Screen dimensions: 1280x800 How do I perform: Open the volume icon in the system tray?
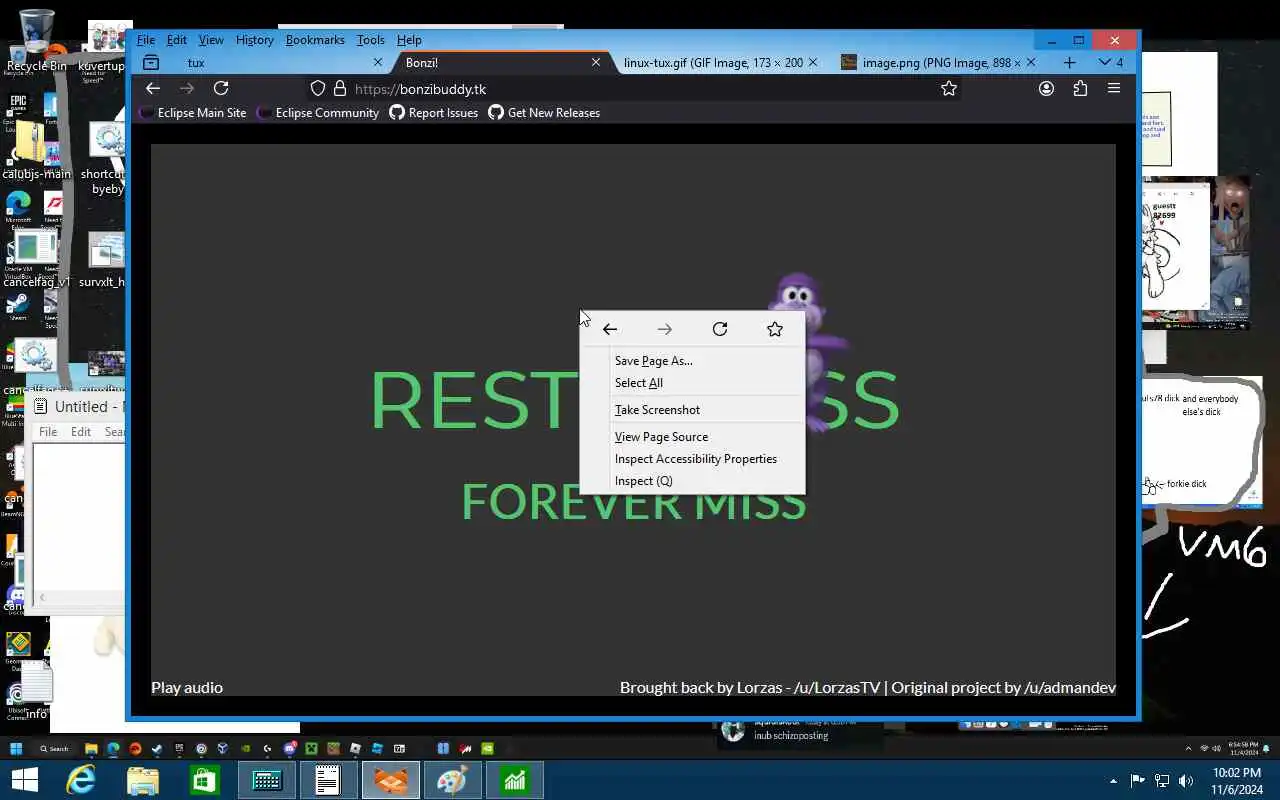pos(1186,781)
